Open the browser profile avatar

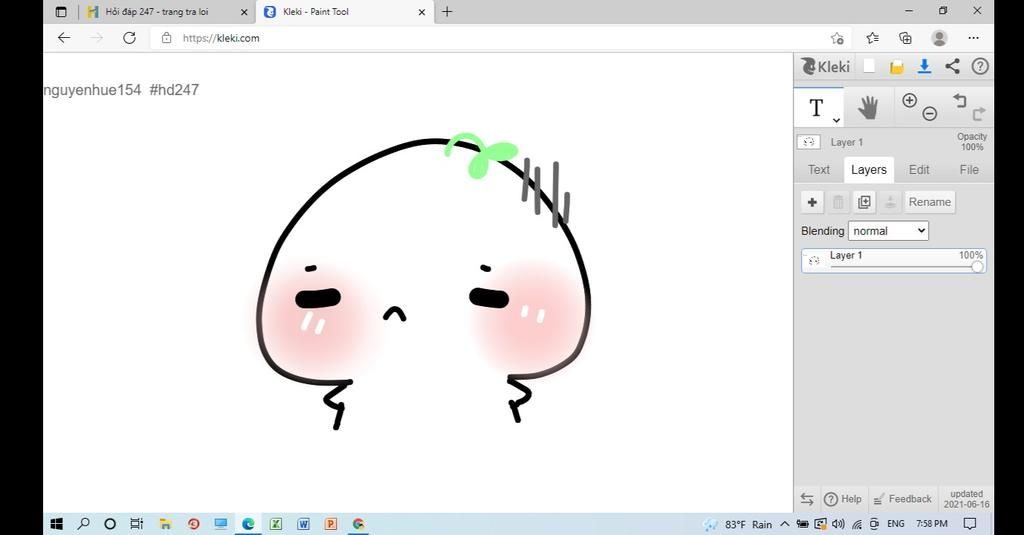click(x=939, y=38)
